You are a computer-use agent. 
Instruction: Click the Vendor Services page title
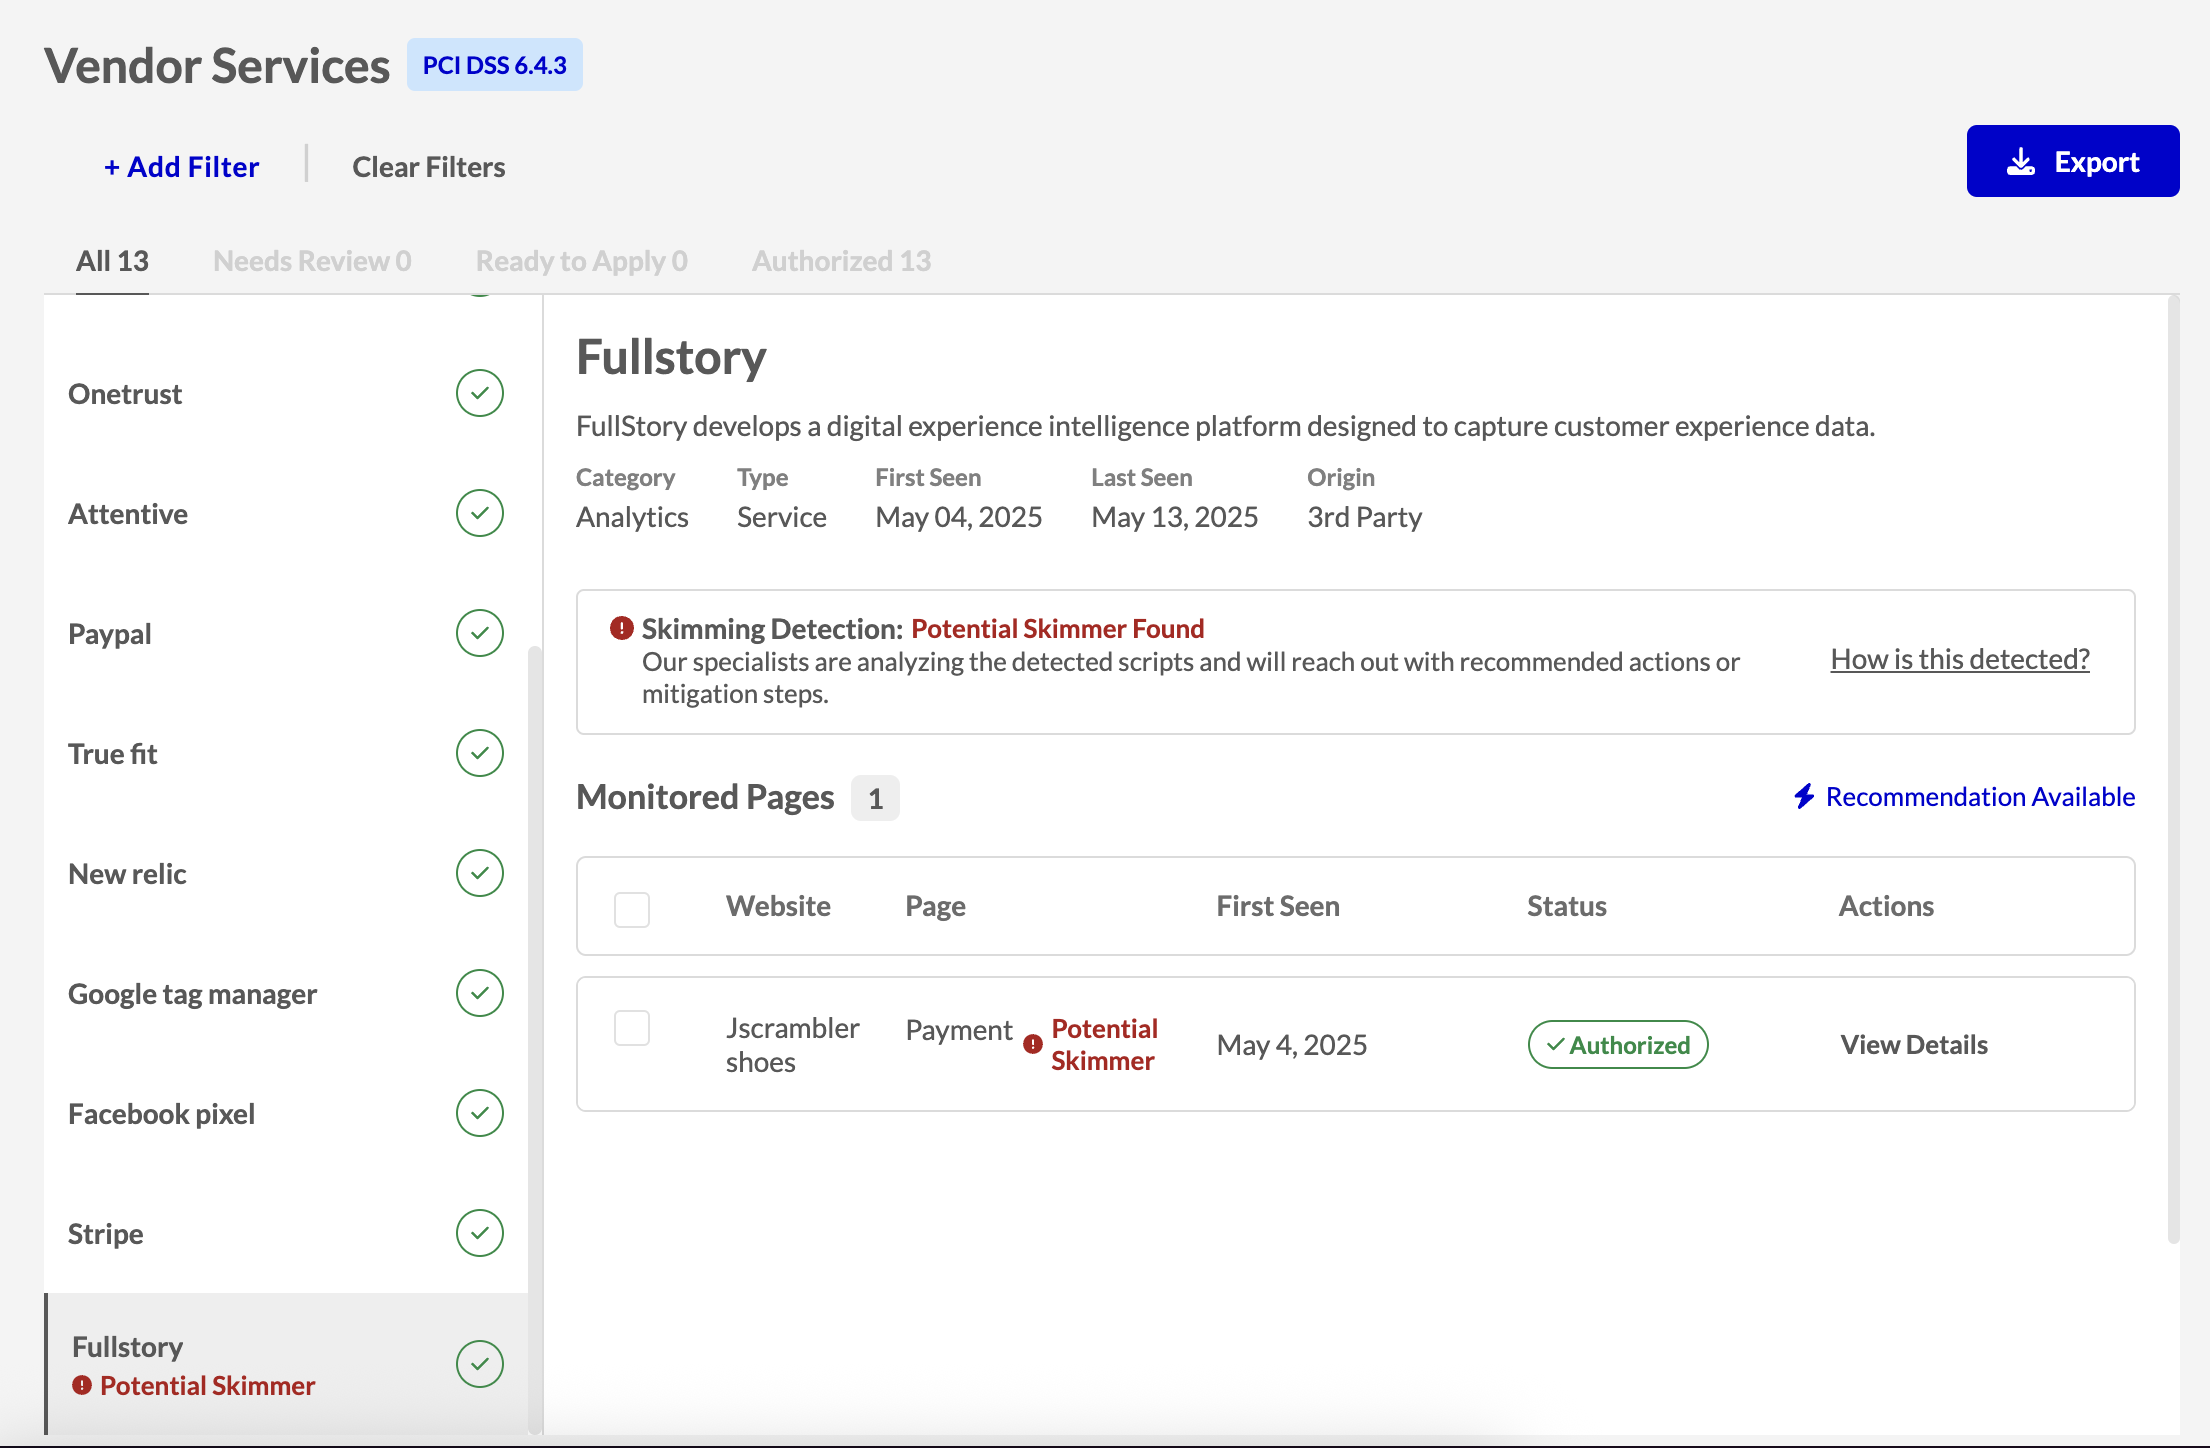coord(217,66)
